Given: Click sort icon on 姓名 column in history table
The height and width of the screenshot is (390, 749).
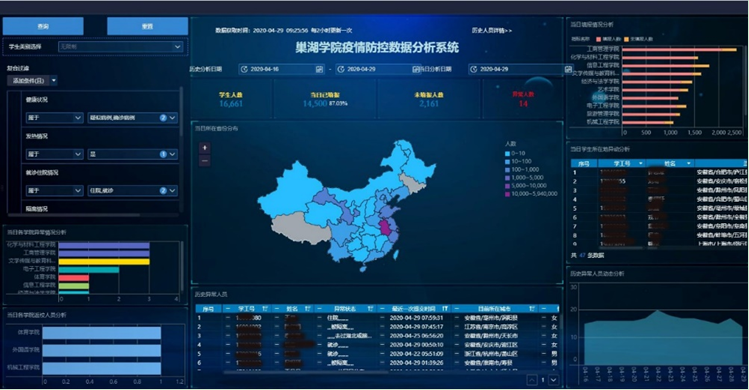Looking at the screenshot, I should coord(308,309).
